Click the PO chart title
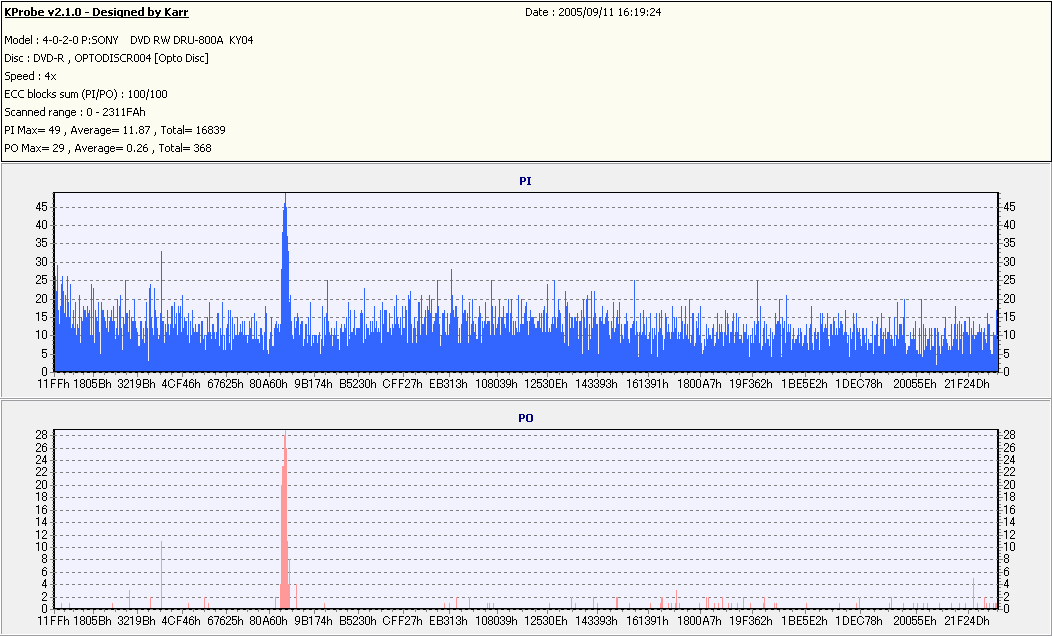The image size is (1052, 636). (525, 418)
